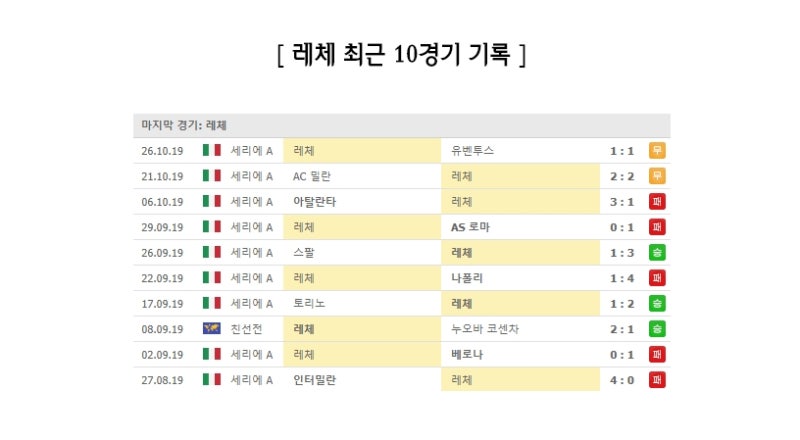The image size is (800, 440).
Task: Click the green win badge on 누오바 코센차 row
Action: [657, 329]
